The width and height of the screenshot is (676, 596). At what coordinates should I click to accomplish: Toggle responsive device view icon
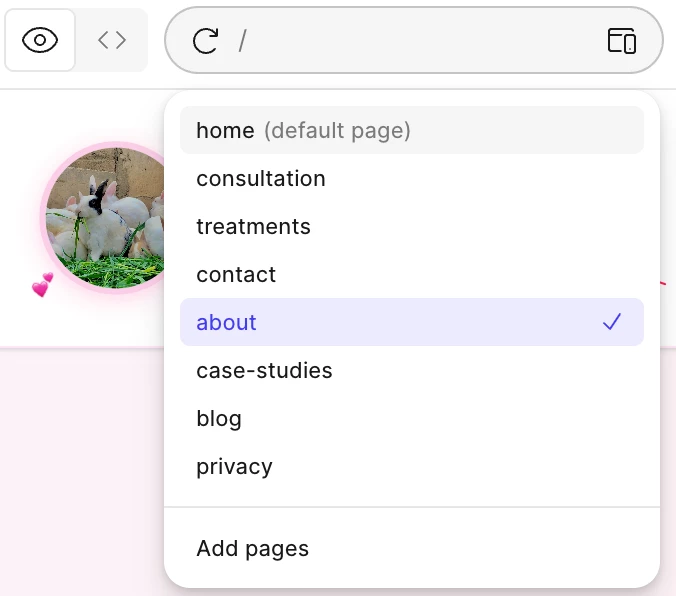click(x=622, y=40)
